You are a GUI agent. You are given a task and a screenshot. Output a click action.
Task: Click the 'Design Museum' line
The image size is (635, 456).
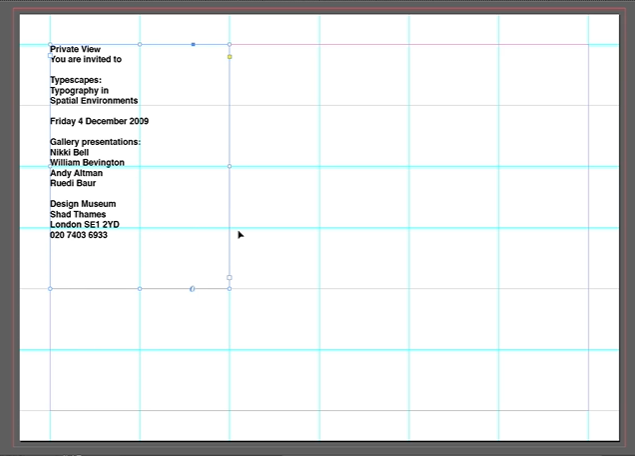(x=83, y=204)
